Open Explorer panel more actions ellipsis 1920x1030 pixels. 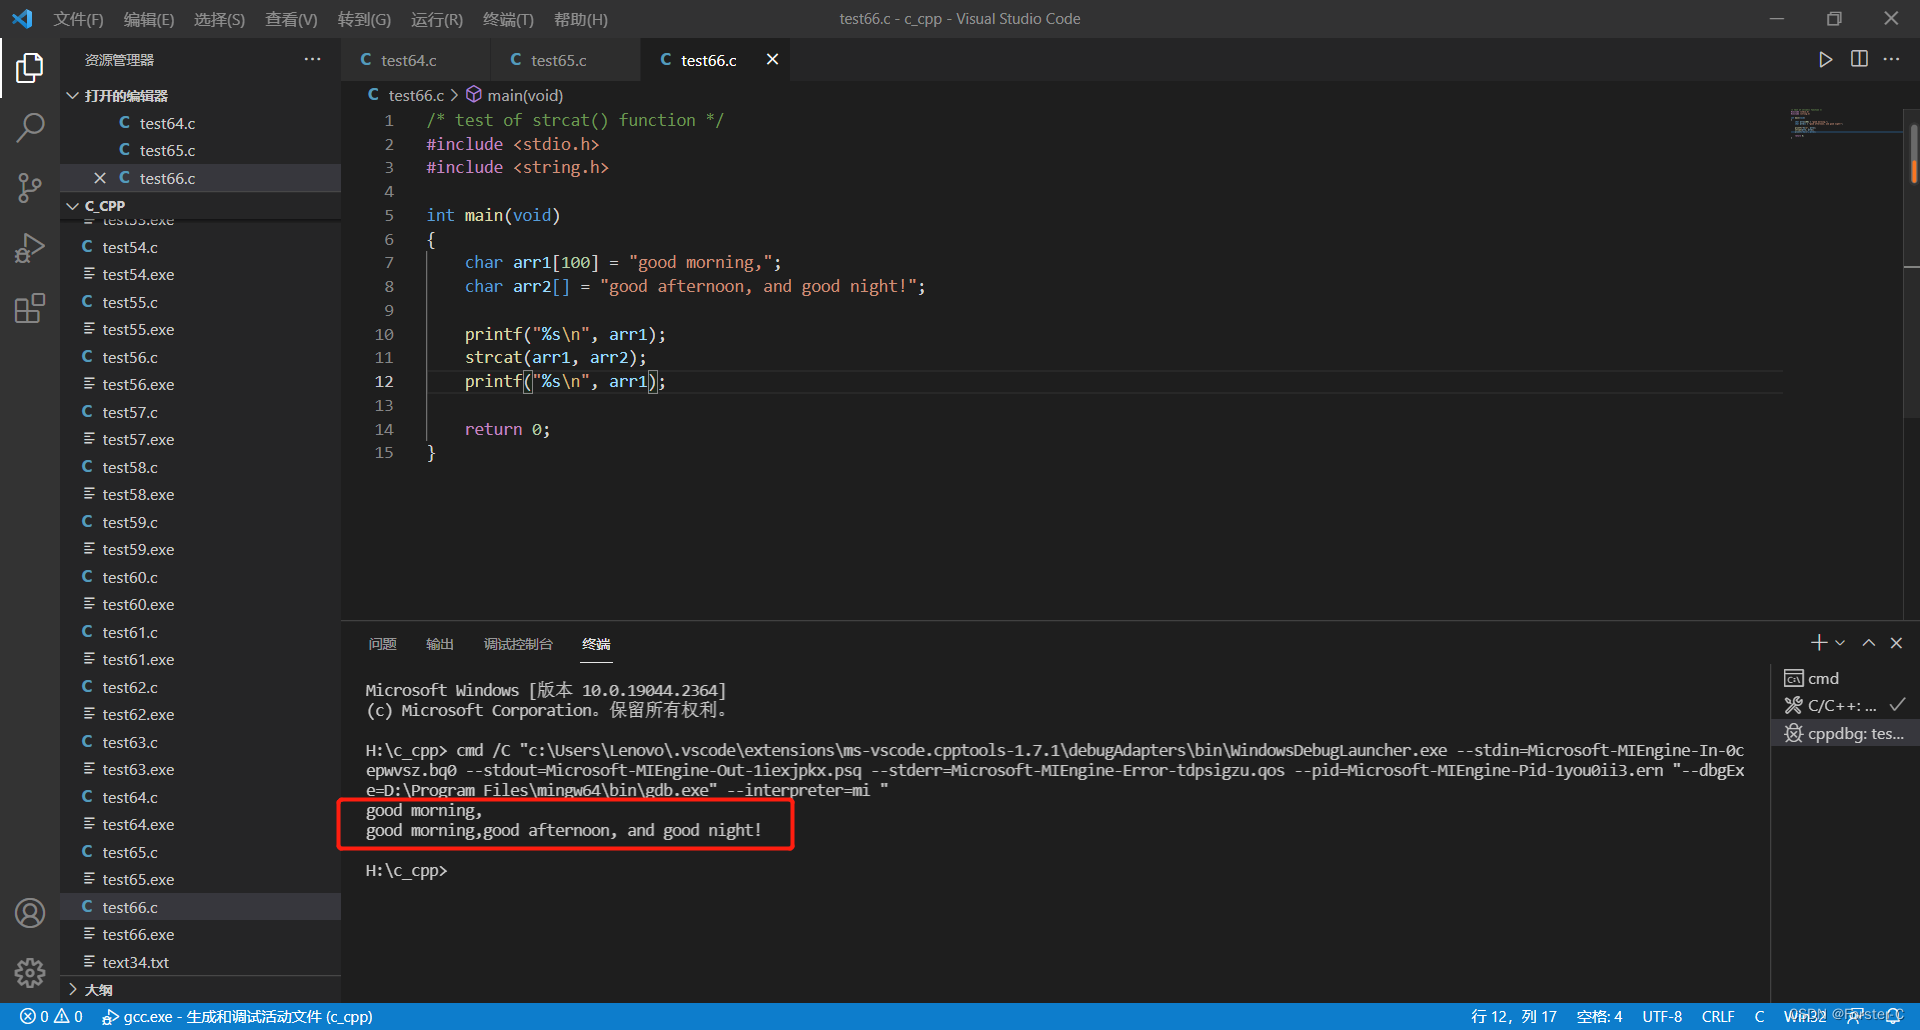click(313, 60)
